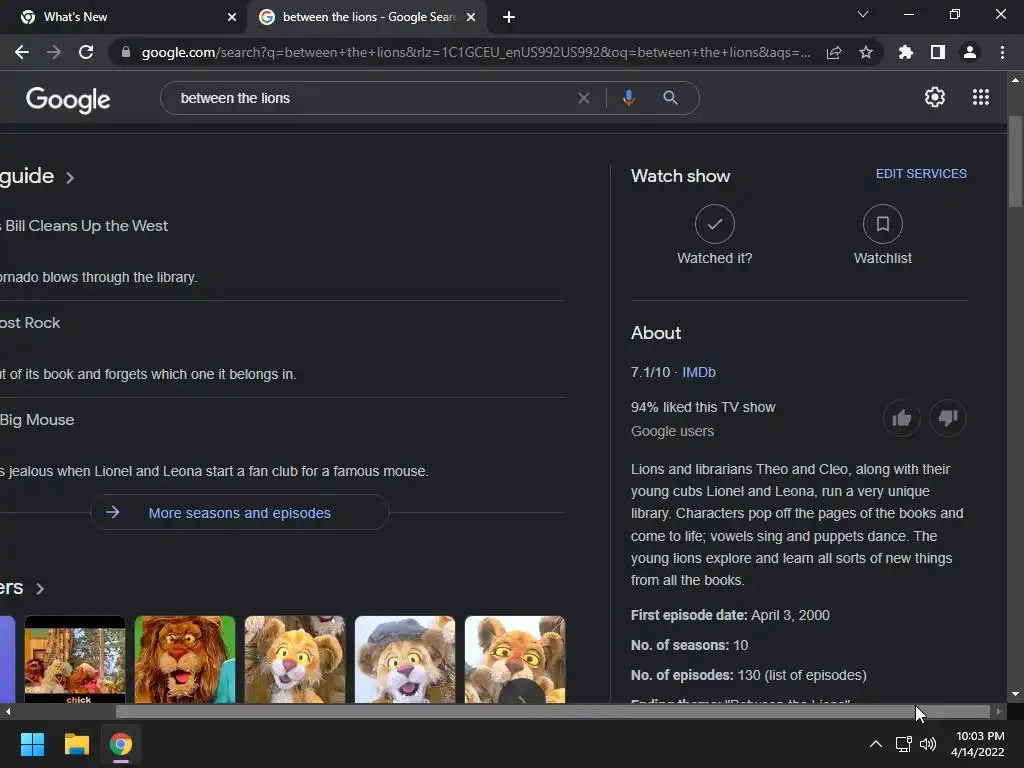Reload the current page
1024x768 pixels.
(x=86, y=52)
